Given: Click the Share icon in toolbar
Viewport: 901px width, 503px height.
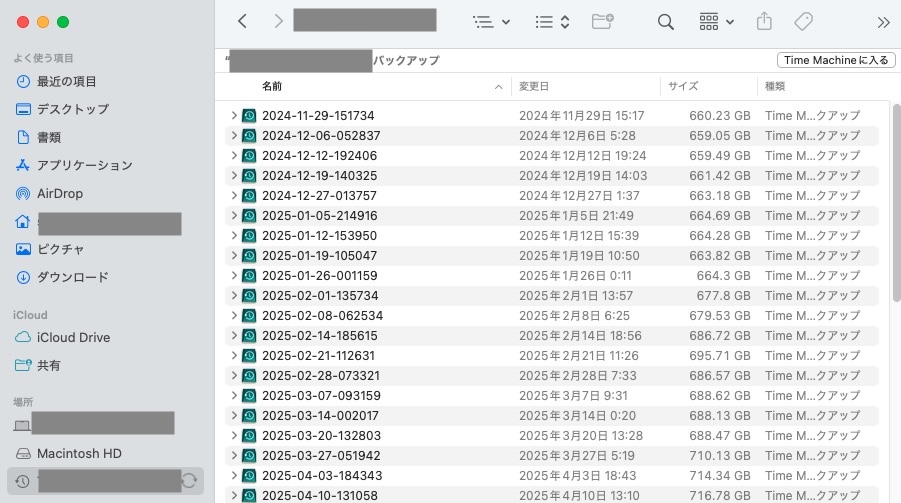Looking at the screenshot, I should click(765, 21).
